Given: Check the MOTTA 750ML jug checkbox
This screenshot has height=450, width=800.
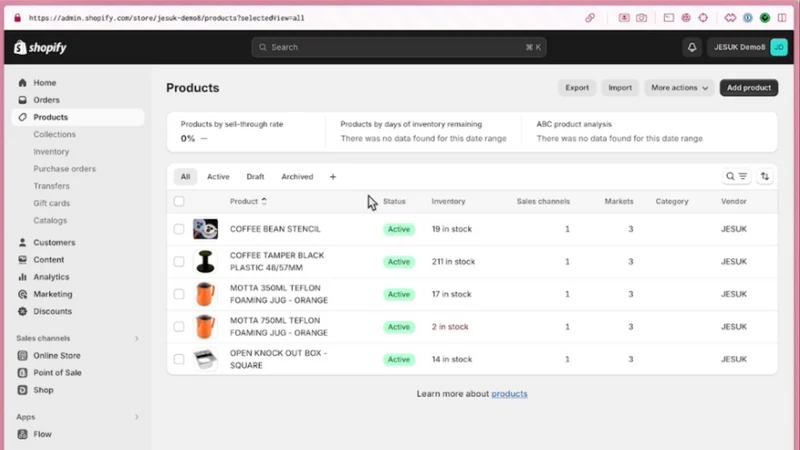Looking at the screenshot, I should pyautogui.click(x=179, y=327).
